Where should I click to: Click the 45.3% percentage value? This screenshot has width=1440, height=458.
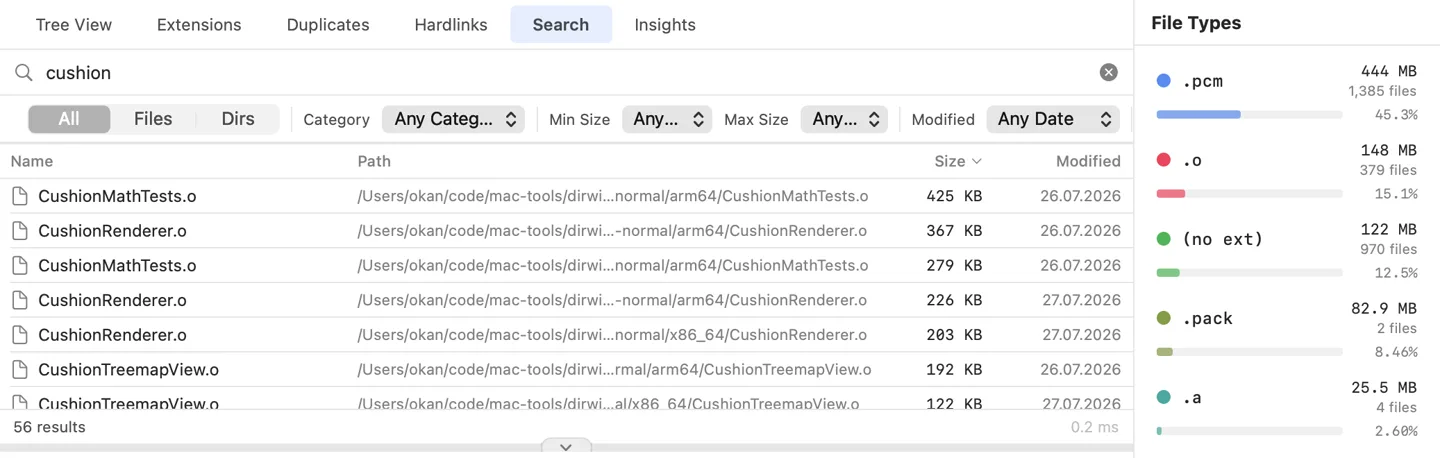1396,115
